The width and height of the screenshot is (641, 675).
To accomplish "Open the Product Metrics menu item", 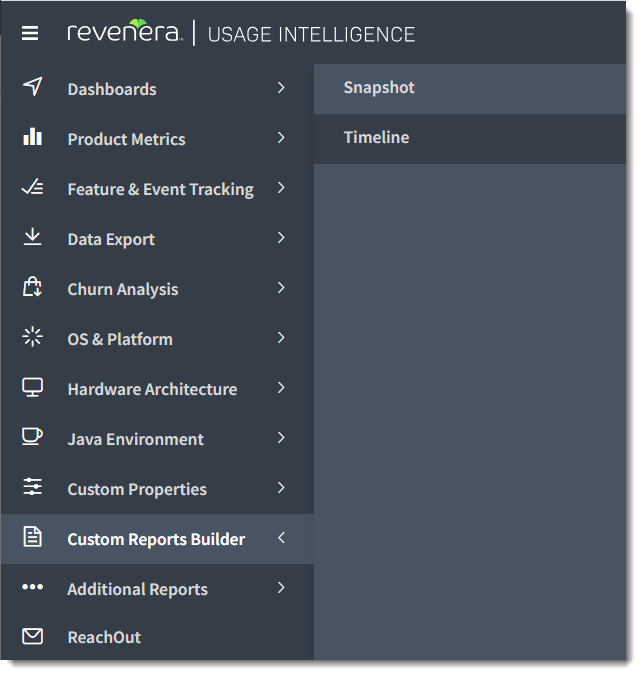I will (x=157, y=139).
